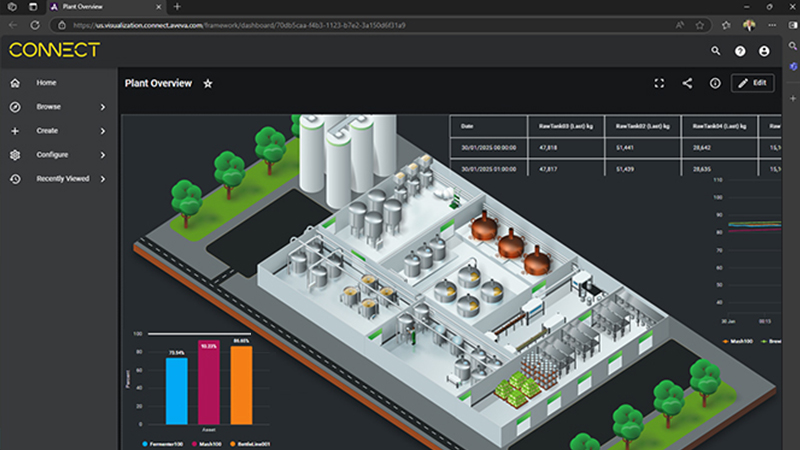Expand the Recently Viewed submenu chevron
The image size is (800, 450).
coord(103,179)
